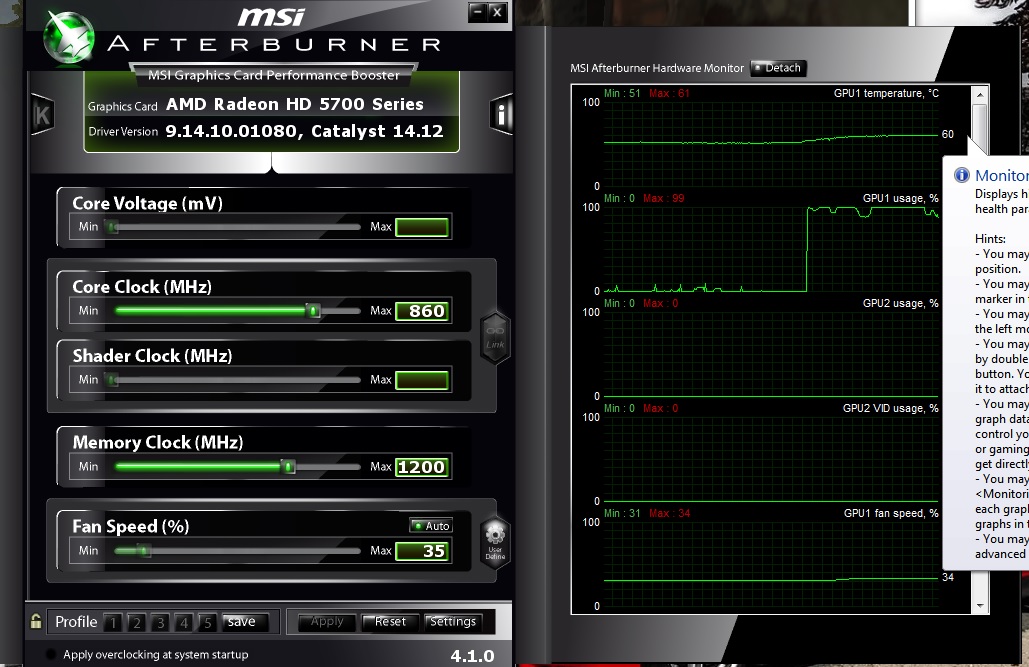Viewport: 1029px width, 667px height.
Task: Open the Kombustor K side button
Action: pyautogui.click(x=43, y=116)
